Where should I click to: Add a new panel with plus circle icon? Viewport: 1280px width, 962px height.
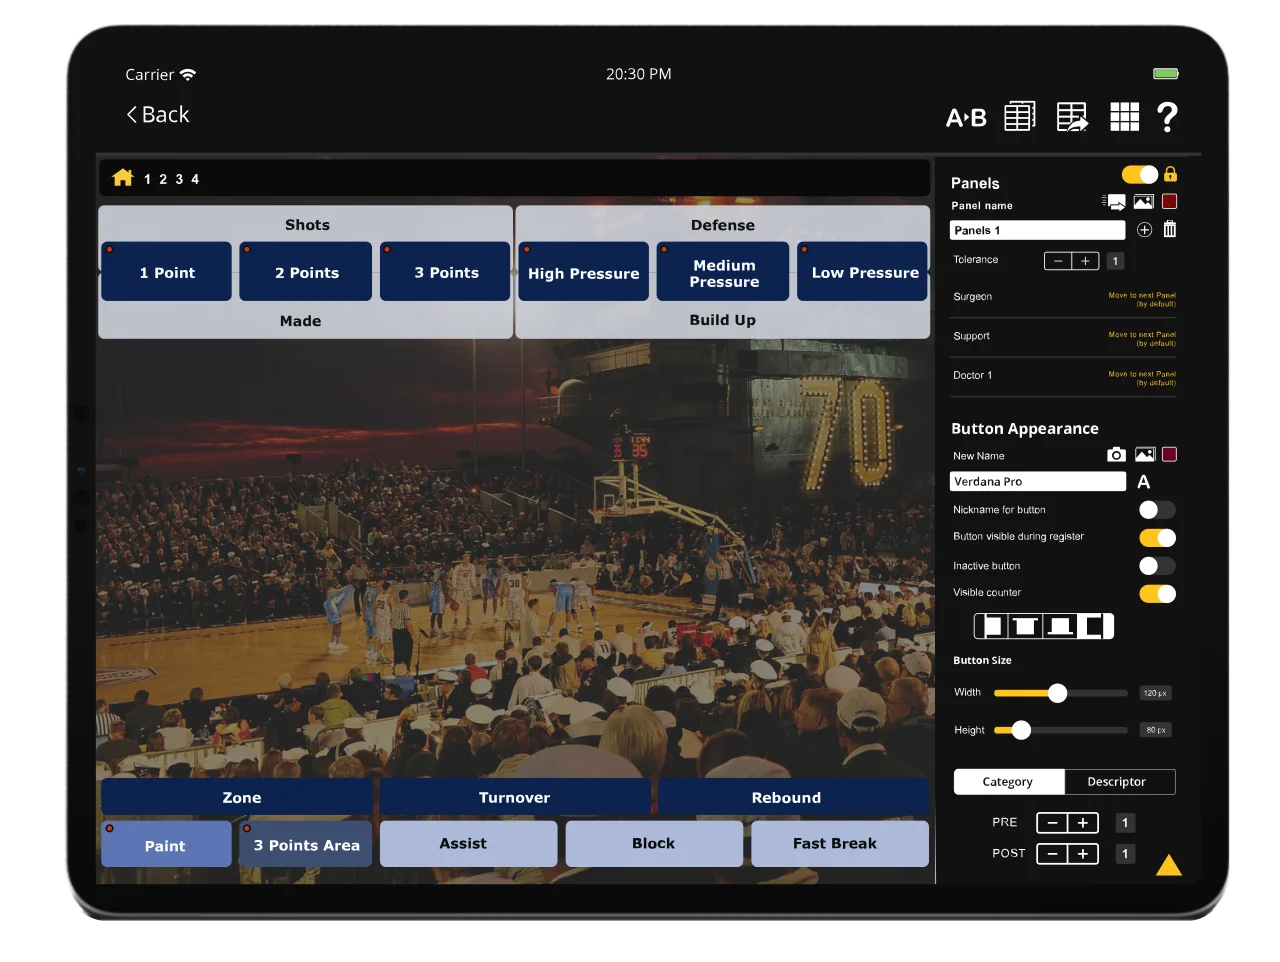pyautogui.click(x=1144, y=230)
